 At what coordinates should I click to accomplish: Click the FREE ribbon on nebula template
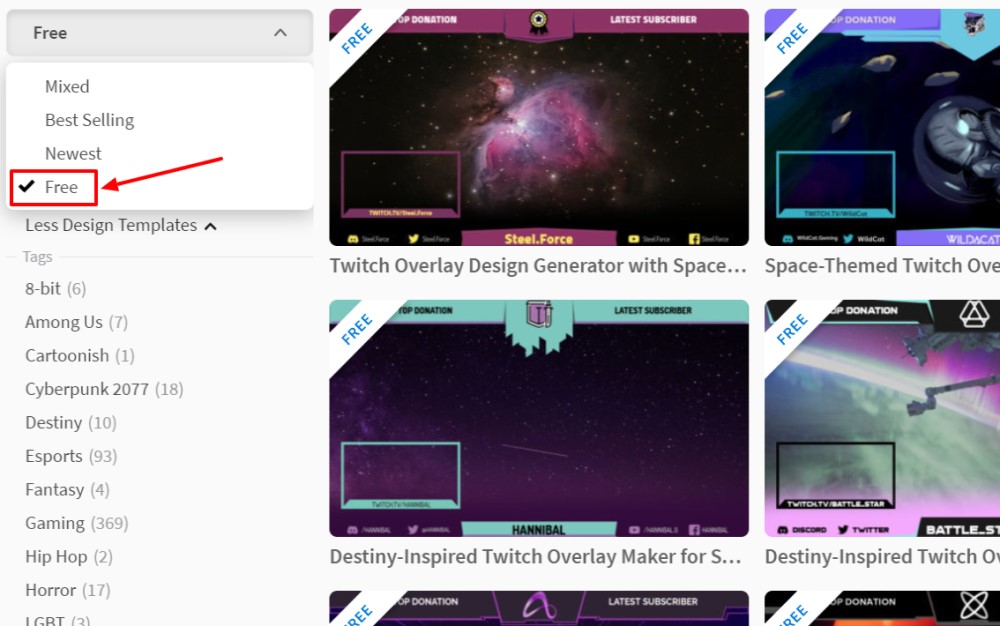pos(356,38)
